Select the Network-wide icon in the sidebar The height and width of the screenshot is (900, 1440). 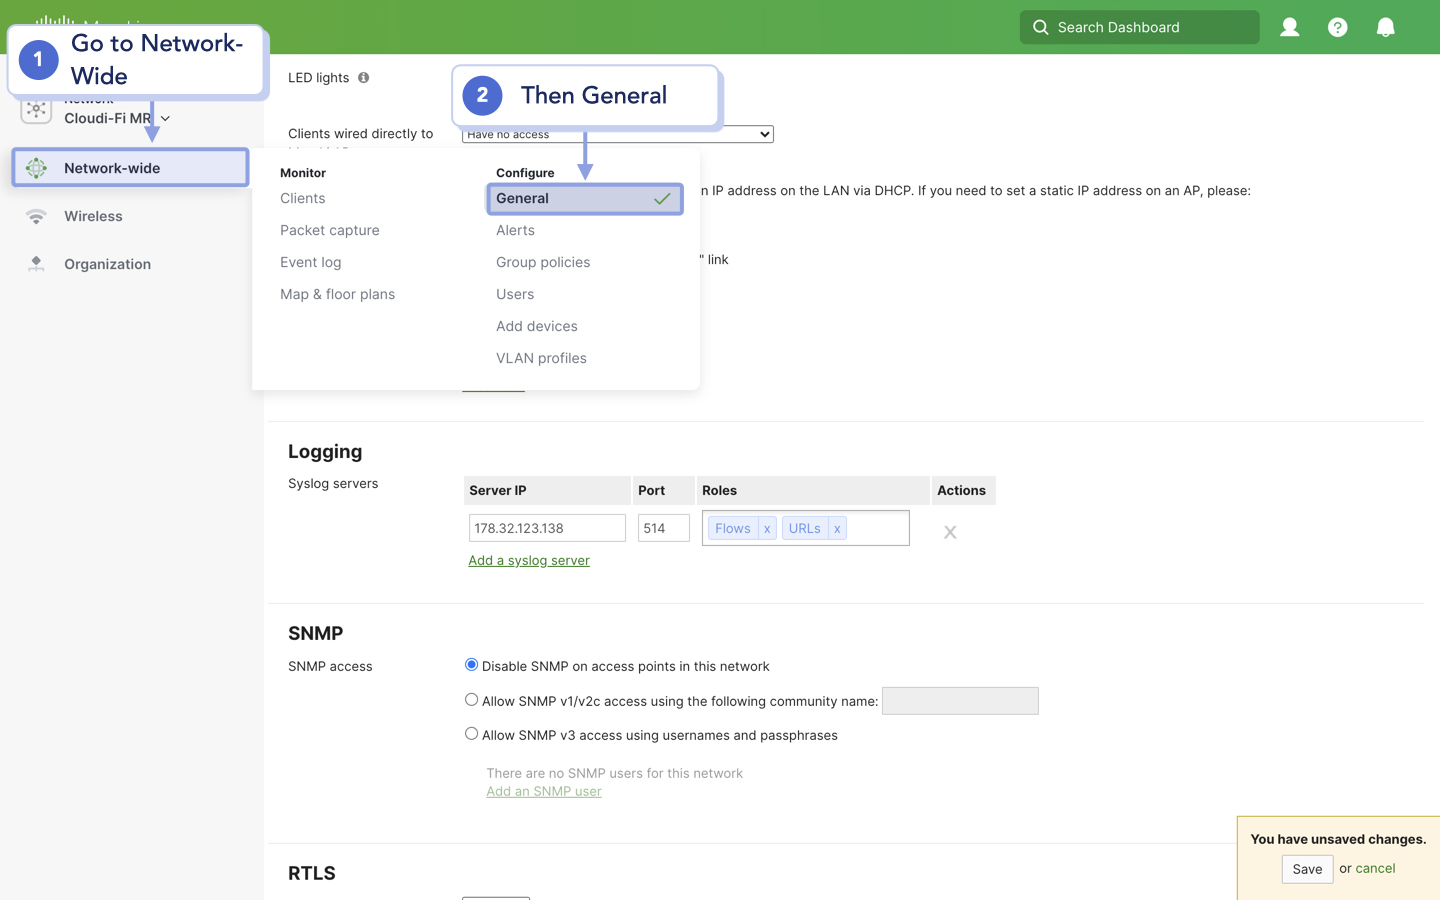pyautogui.click(x=35, y=167)
